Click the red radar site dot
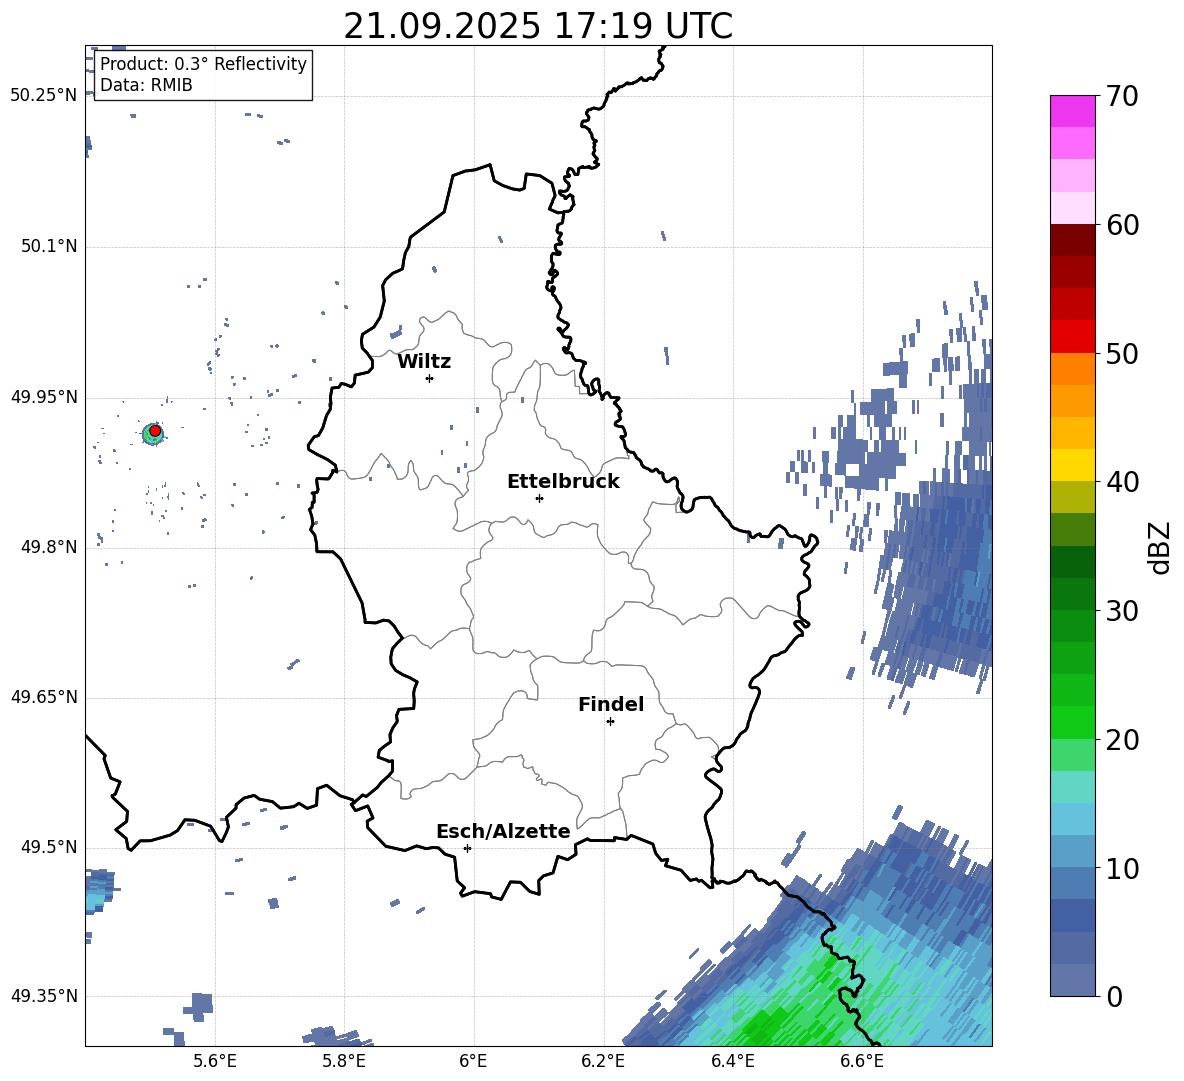 [x=155, y=431]
